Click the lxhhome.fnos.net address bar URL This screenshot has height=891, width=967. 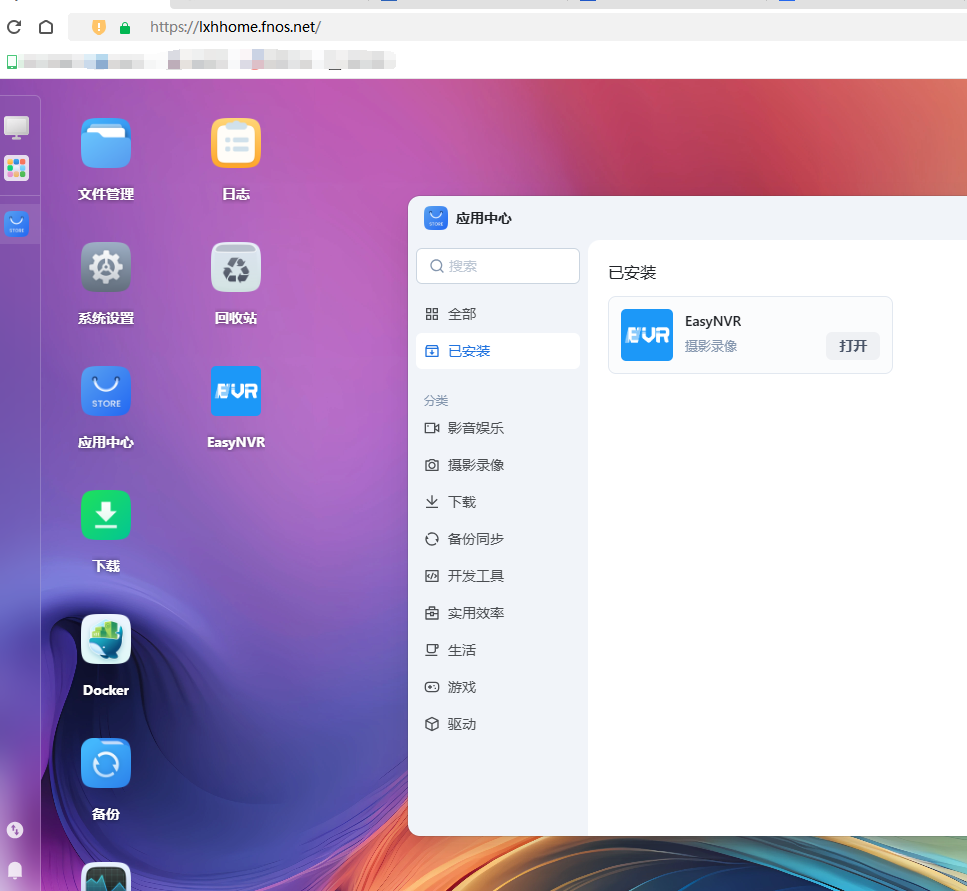coord(235,27)
